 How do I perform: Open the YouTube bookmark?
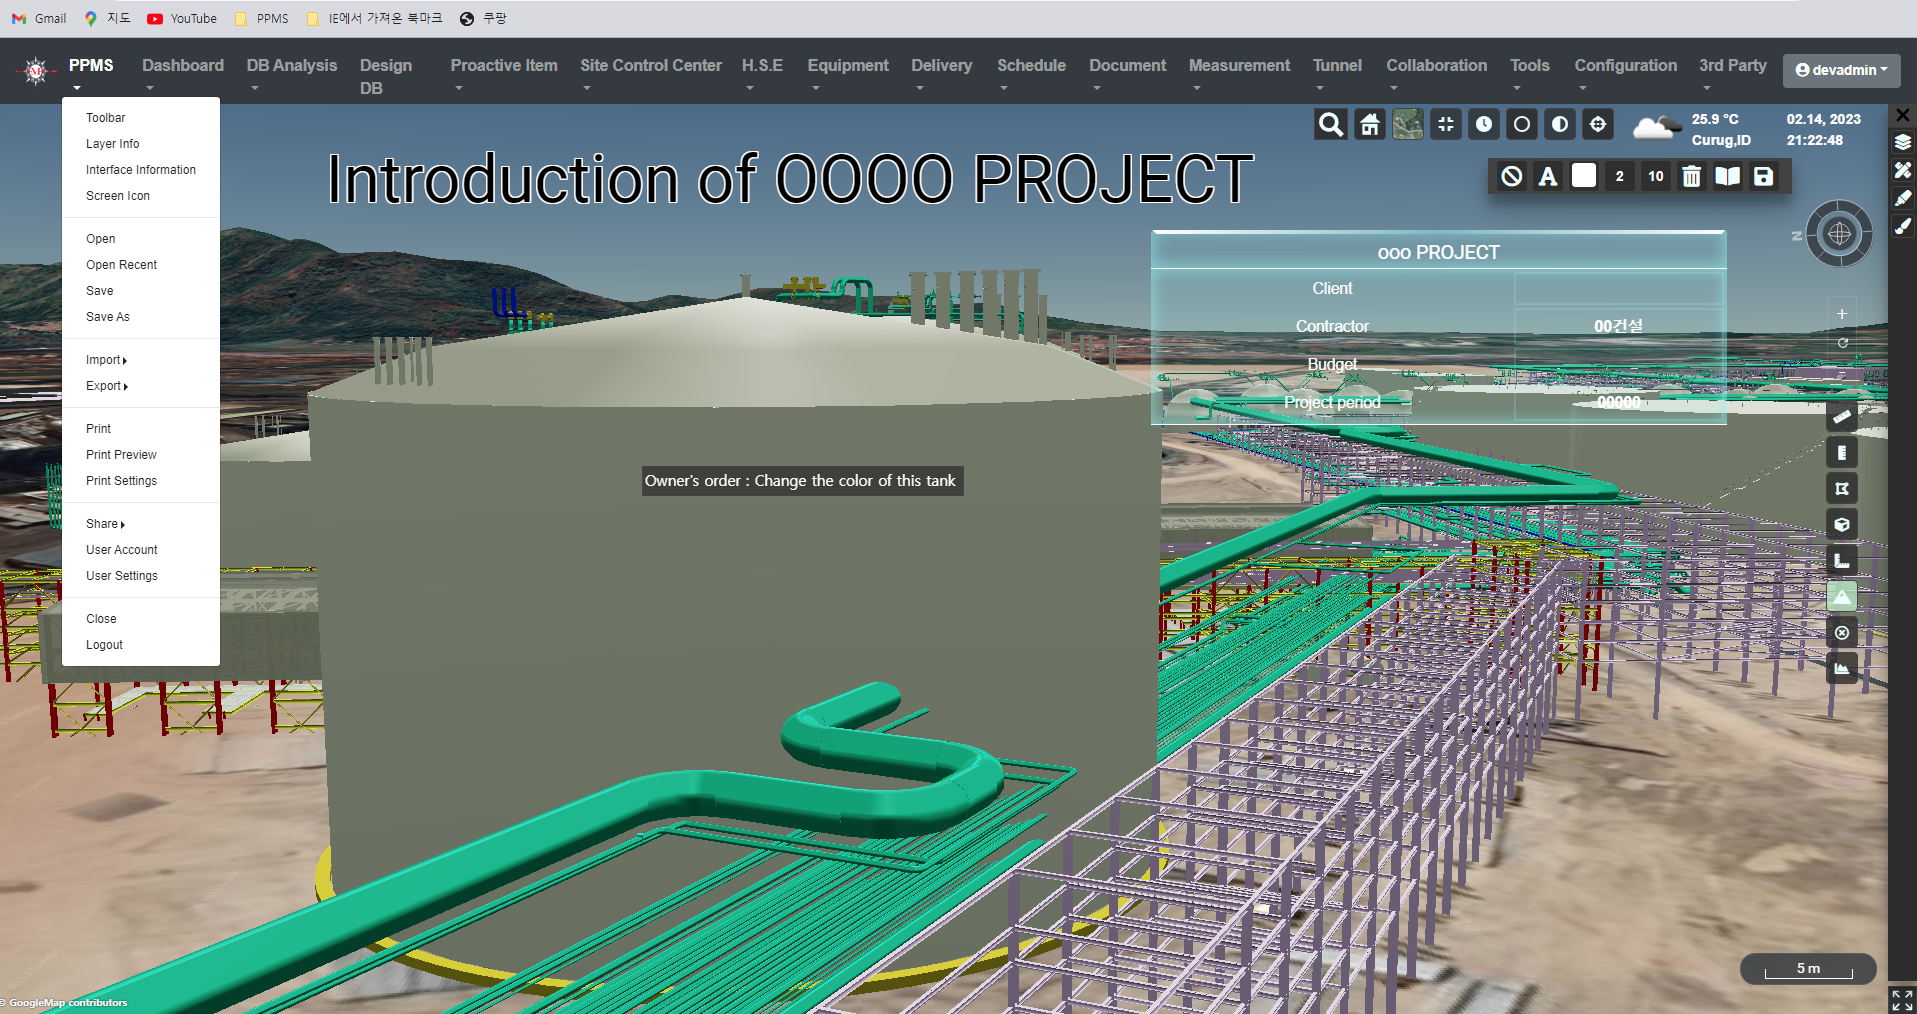[x=182, y=18]
